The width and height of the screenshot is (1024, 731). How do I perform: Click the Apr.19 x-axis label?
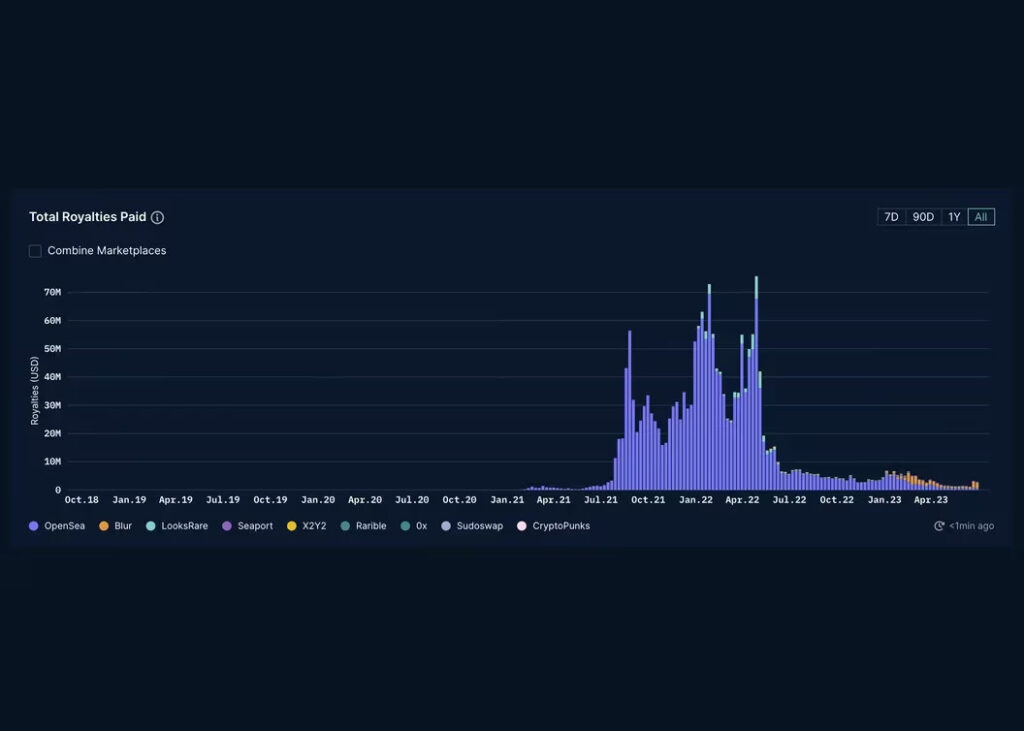pos(176,500)
